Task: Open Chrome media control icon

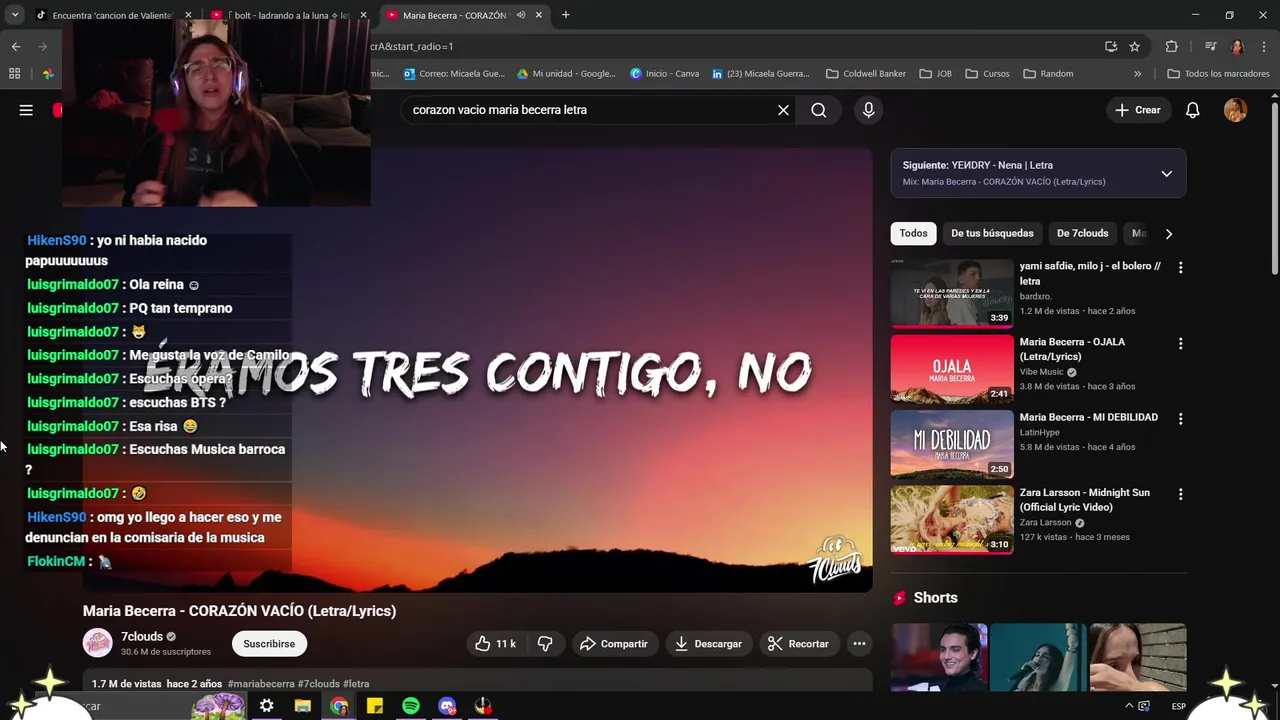Action: (x=1210, y=46)
